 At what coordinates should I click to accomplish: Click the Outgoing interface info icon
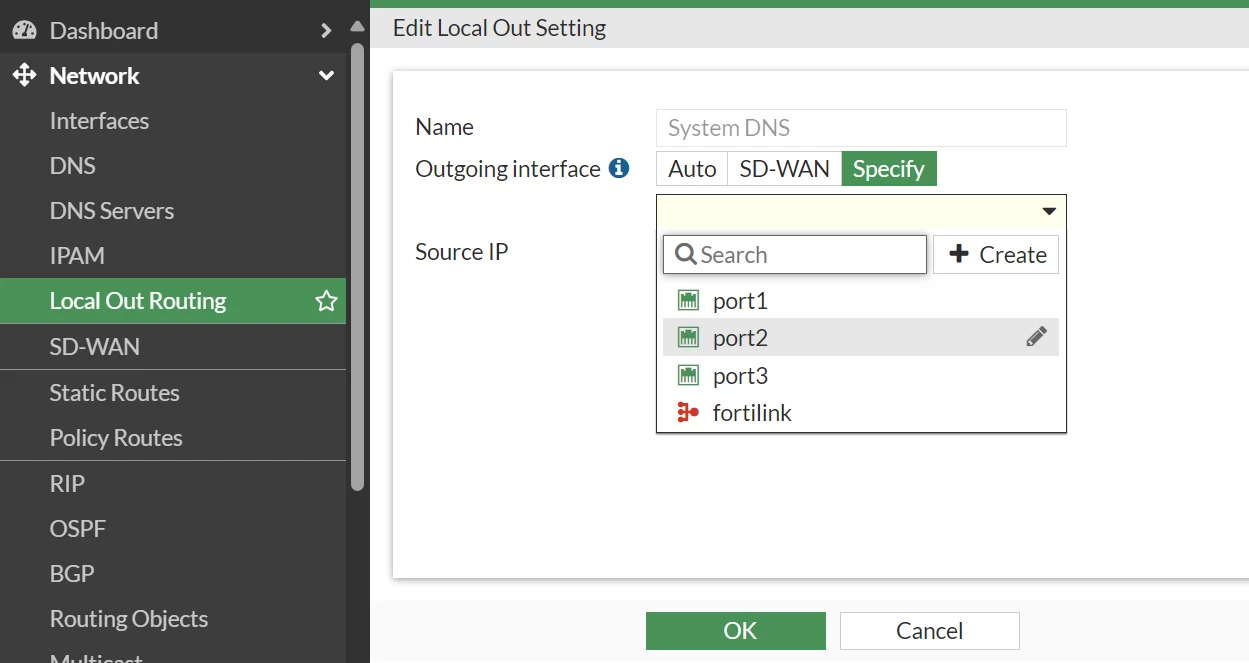(x=619, y=168)
